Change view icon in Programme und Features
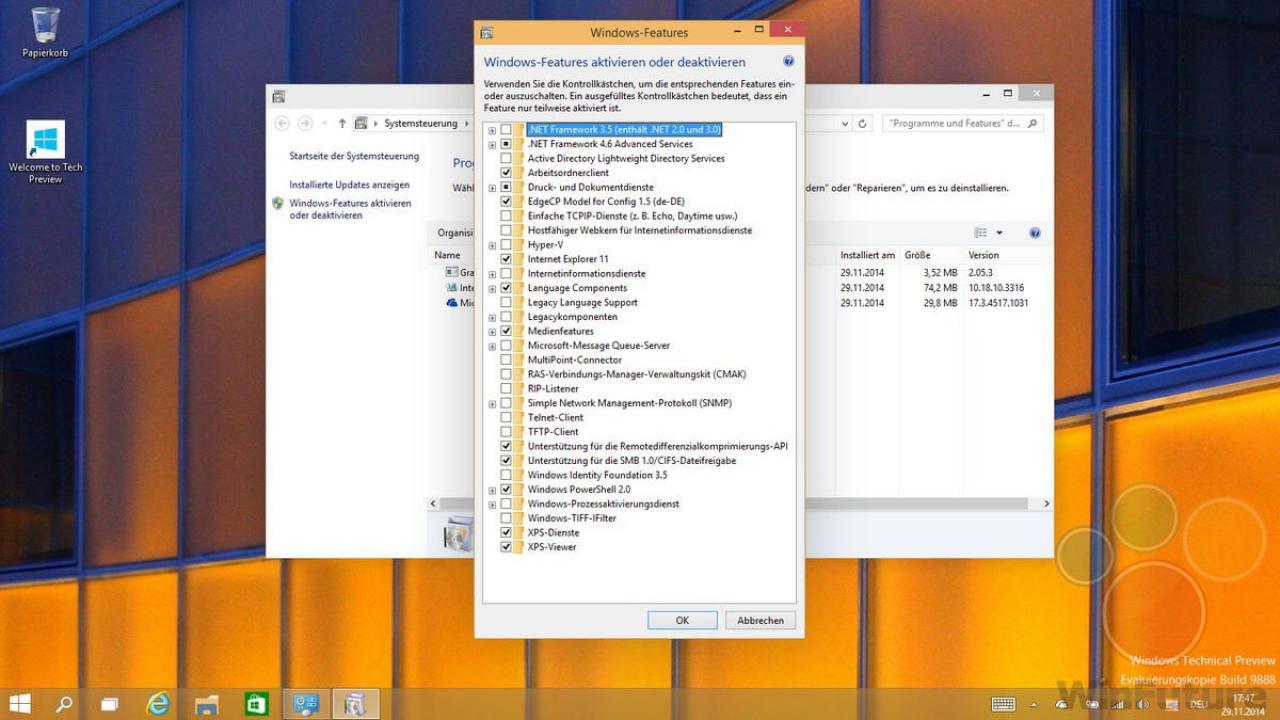Screen dimensions: 1280x720 (x=981, y=232)
